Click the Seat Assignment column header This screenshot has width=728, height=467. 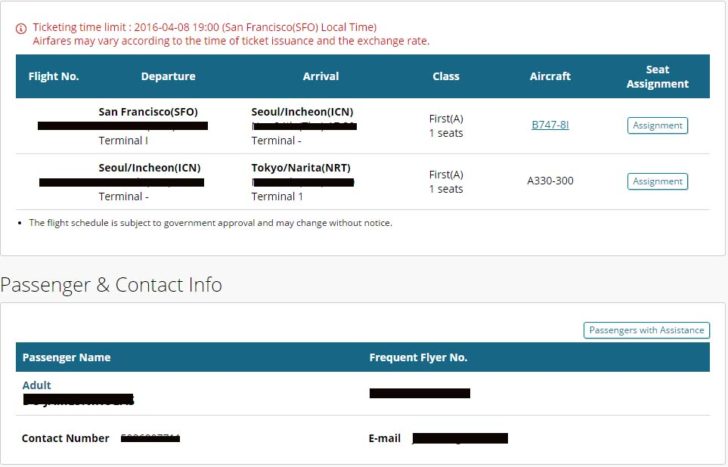[x=657, y=77]
